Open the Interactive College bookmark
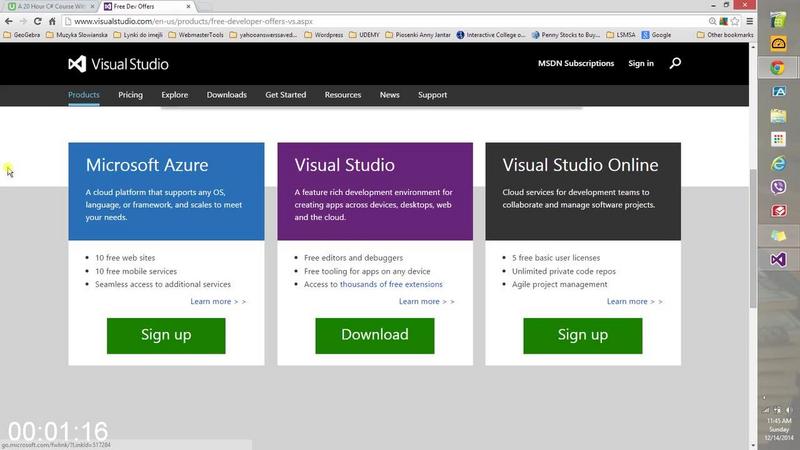This screenshot has height=450, width=800. point(490,35)
